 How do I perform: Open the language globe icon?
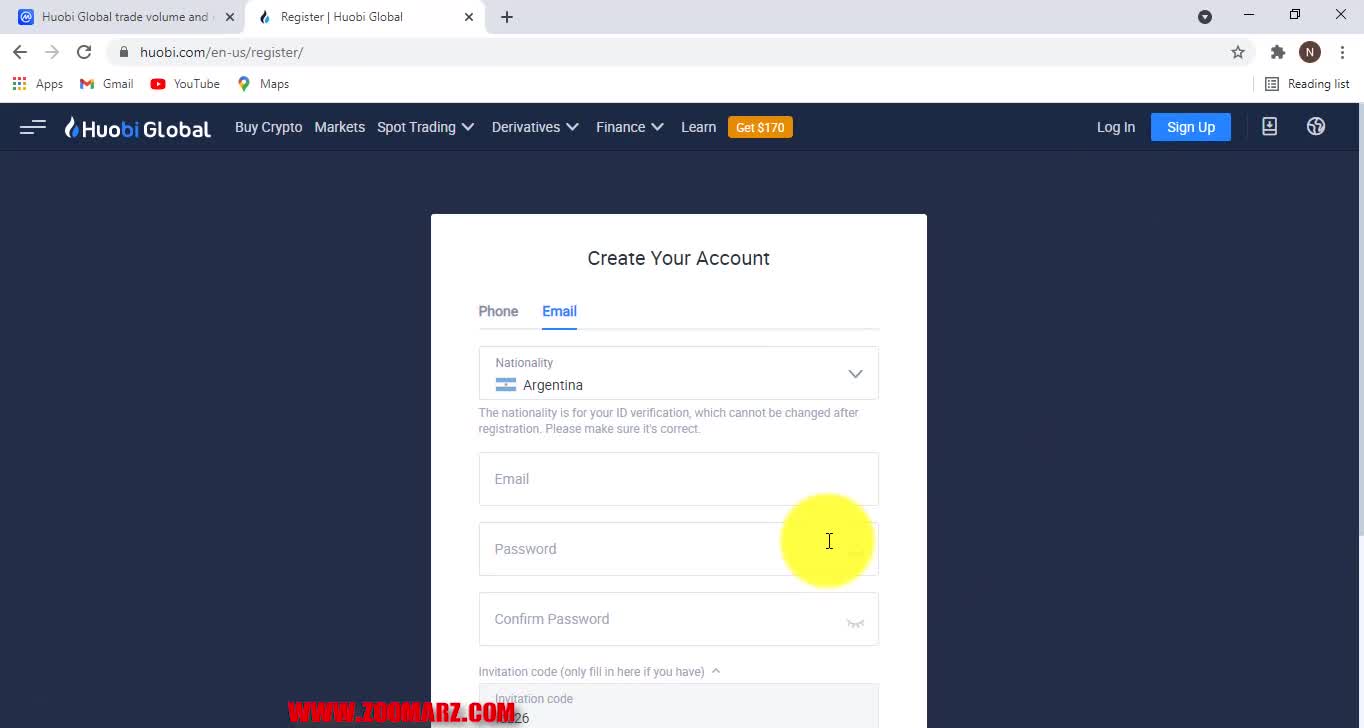(1316, 127)
